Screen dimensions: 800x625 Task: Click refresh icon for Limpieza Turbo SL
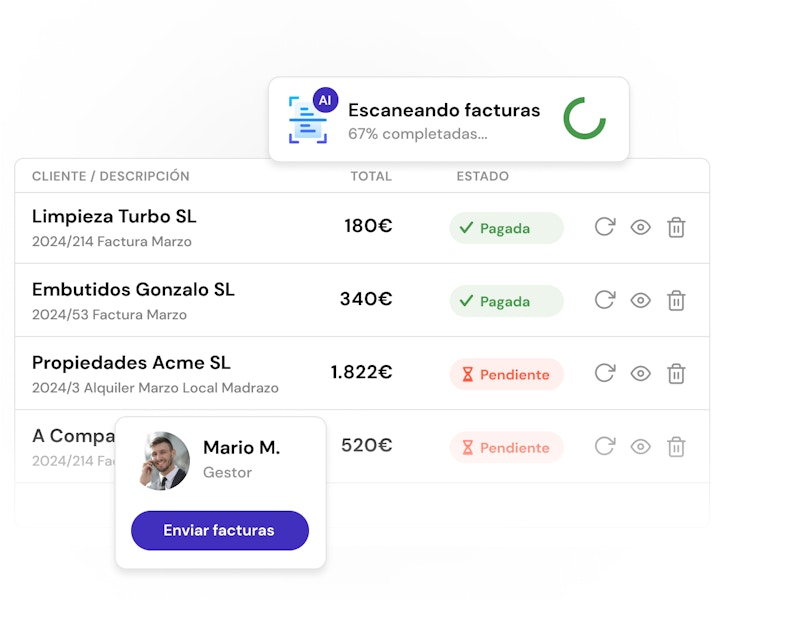click(x=604, y=227)
